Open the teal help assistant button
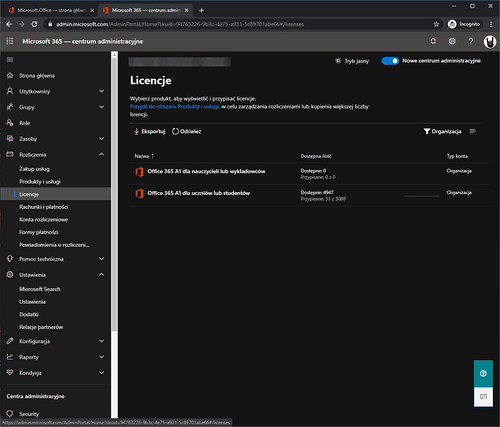 pyautogui.click(x=483, y=373)
